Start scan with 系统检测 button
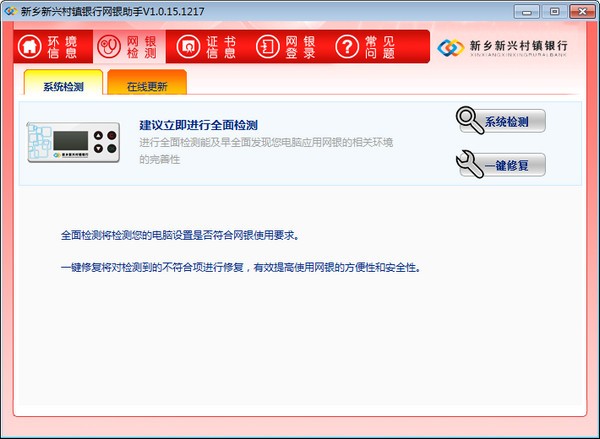 tap(502, 121)
